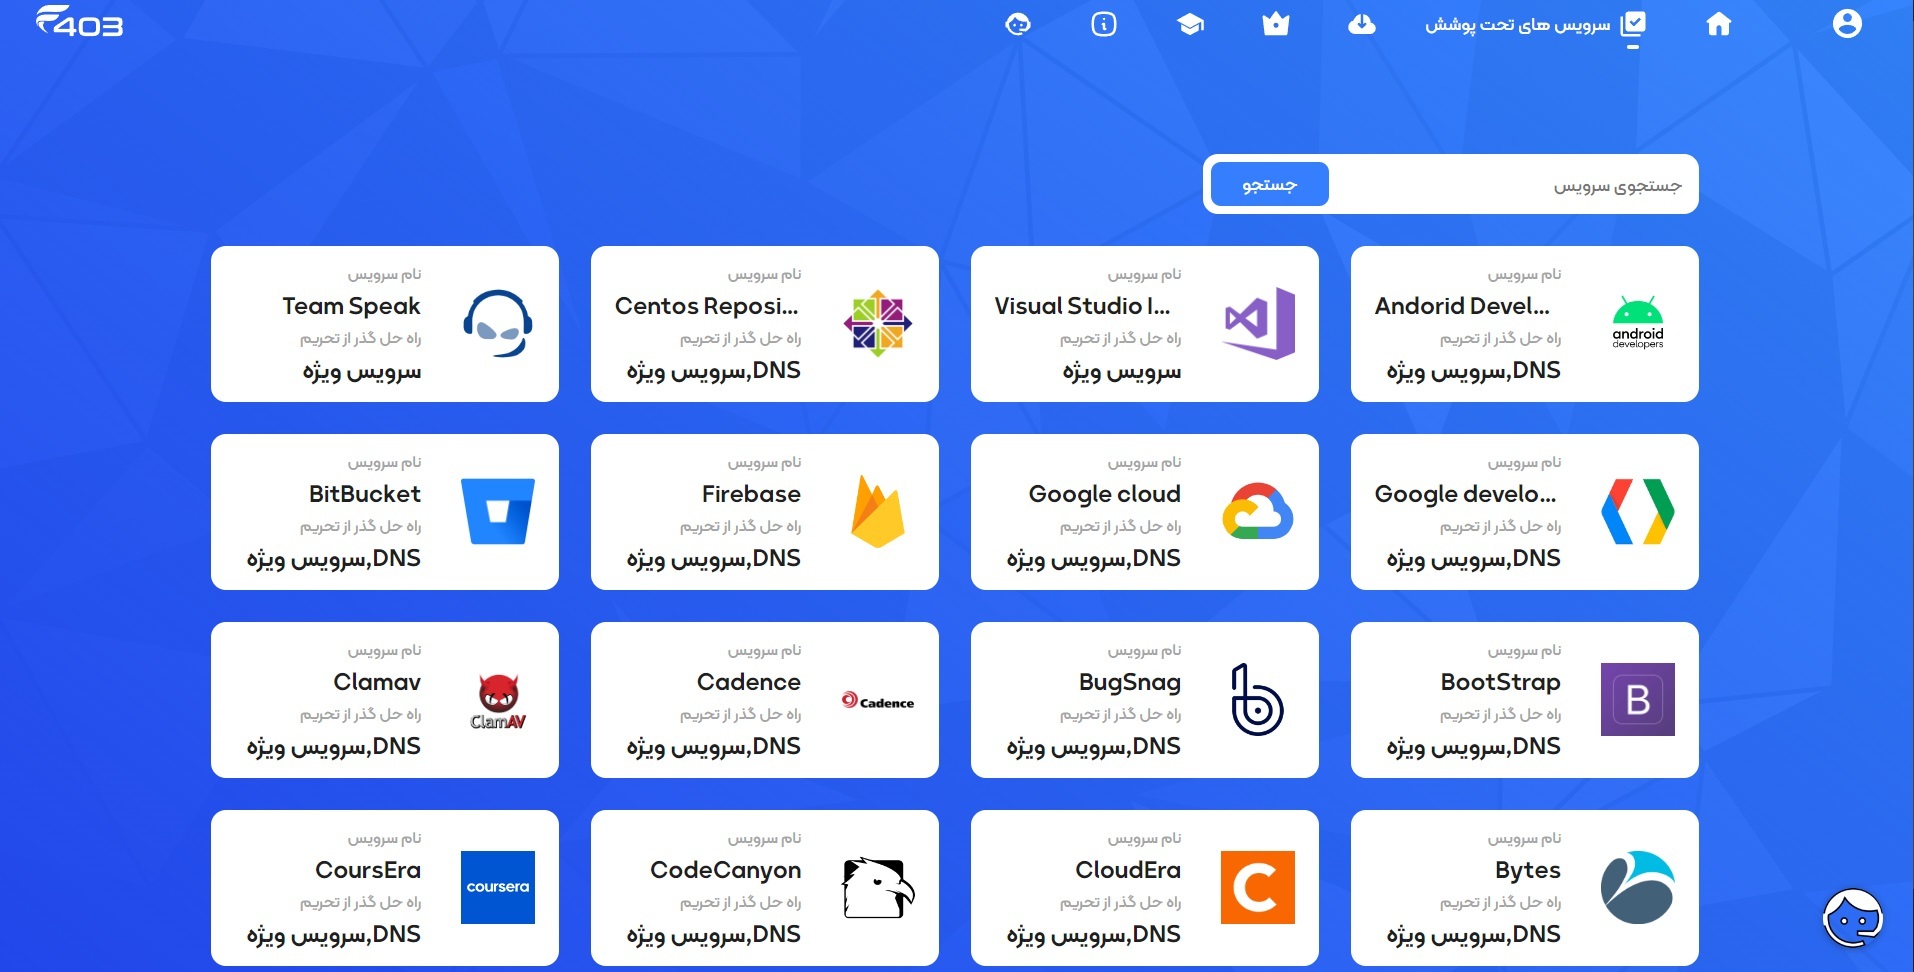Select the CodeCanyon service name
Viewport: 1914px width, 972px height.
click(x=726, y=871)
